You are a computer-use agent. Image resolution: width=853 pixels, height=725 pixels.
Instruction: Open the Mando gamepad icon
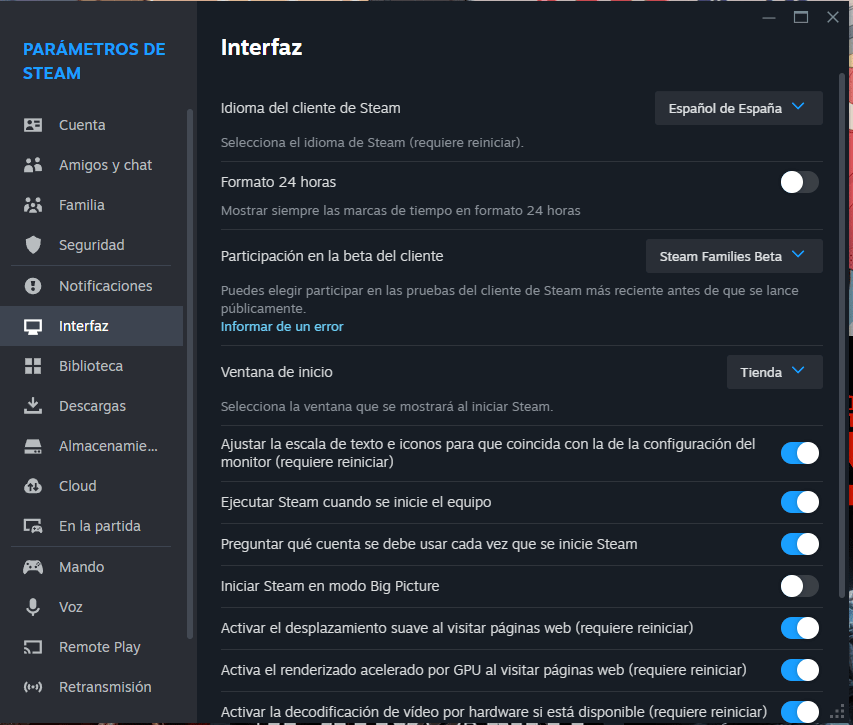tap(33, 567)
